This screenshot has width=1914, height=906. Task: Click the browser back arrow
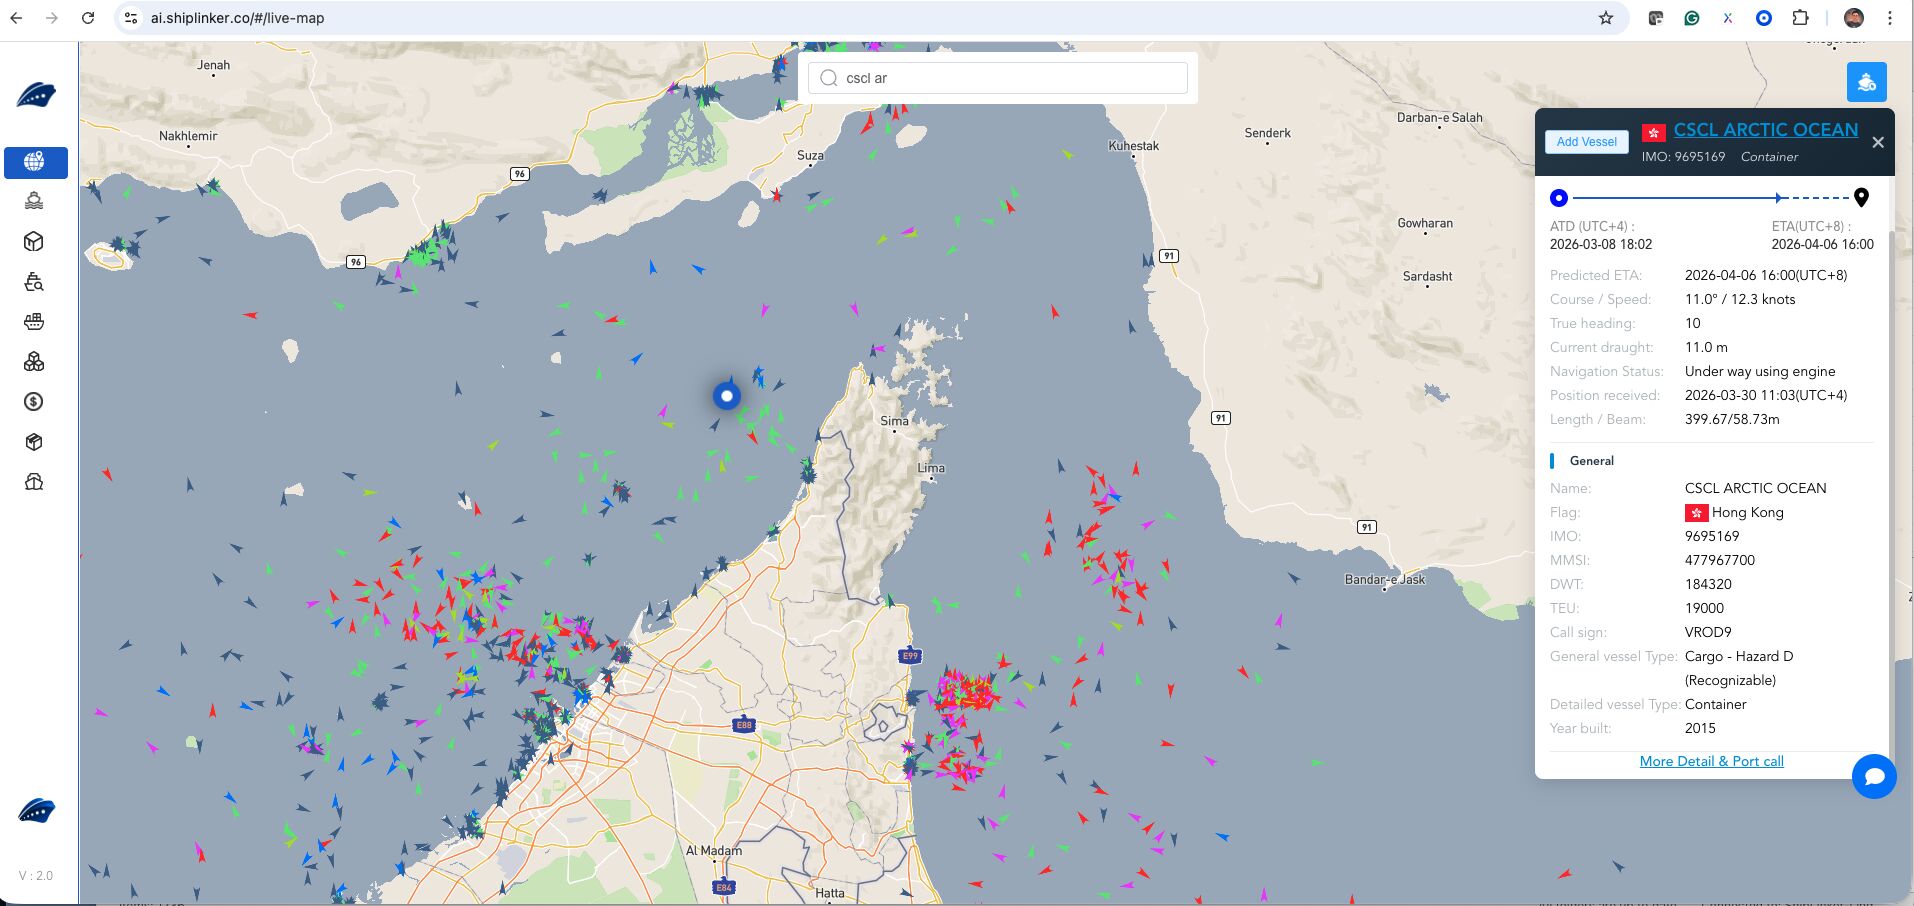(x=16, y=18)
